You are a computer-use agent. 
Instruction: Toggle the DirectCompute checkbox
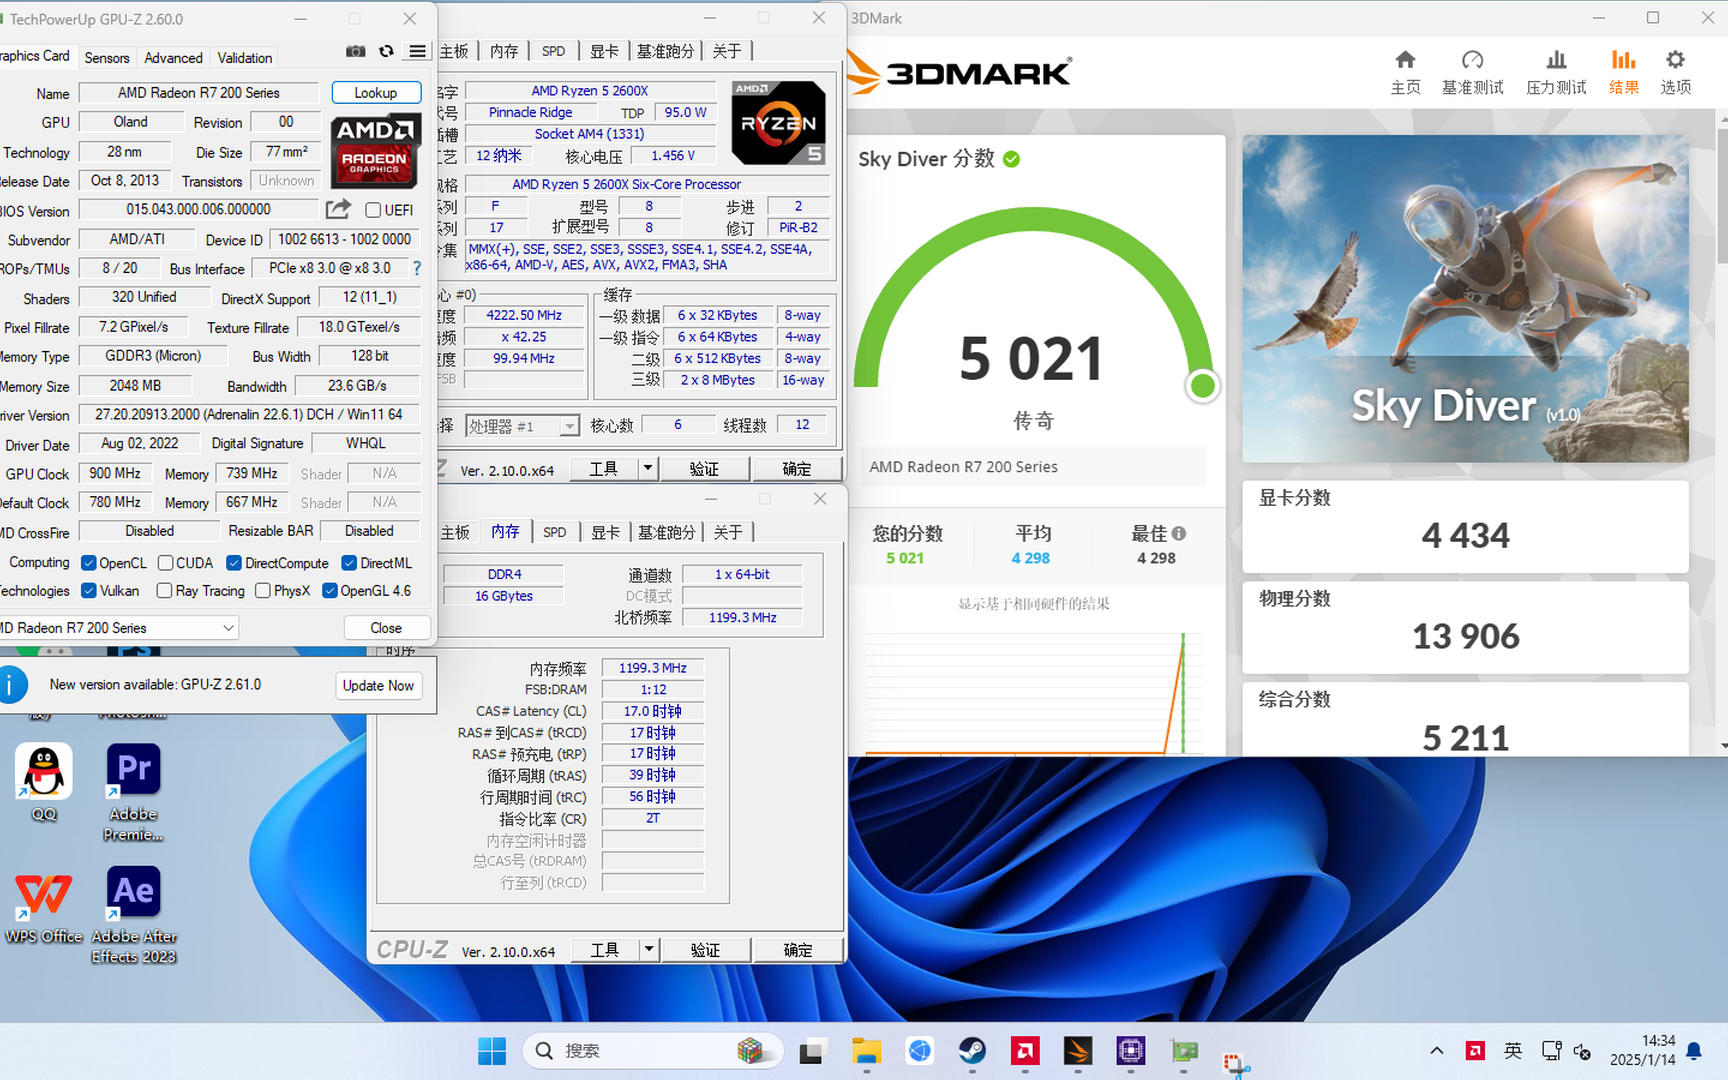click(x=234, y=563)
